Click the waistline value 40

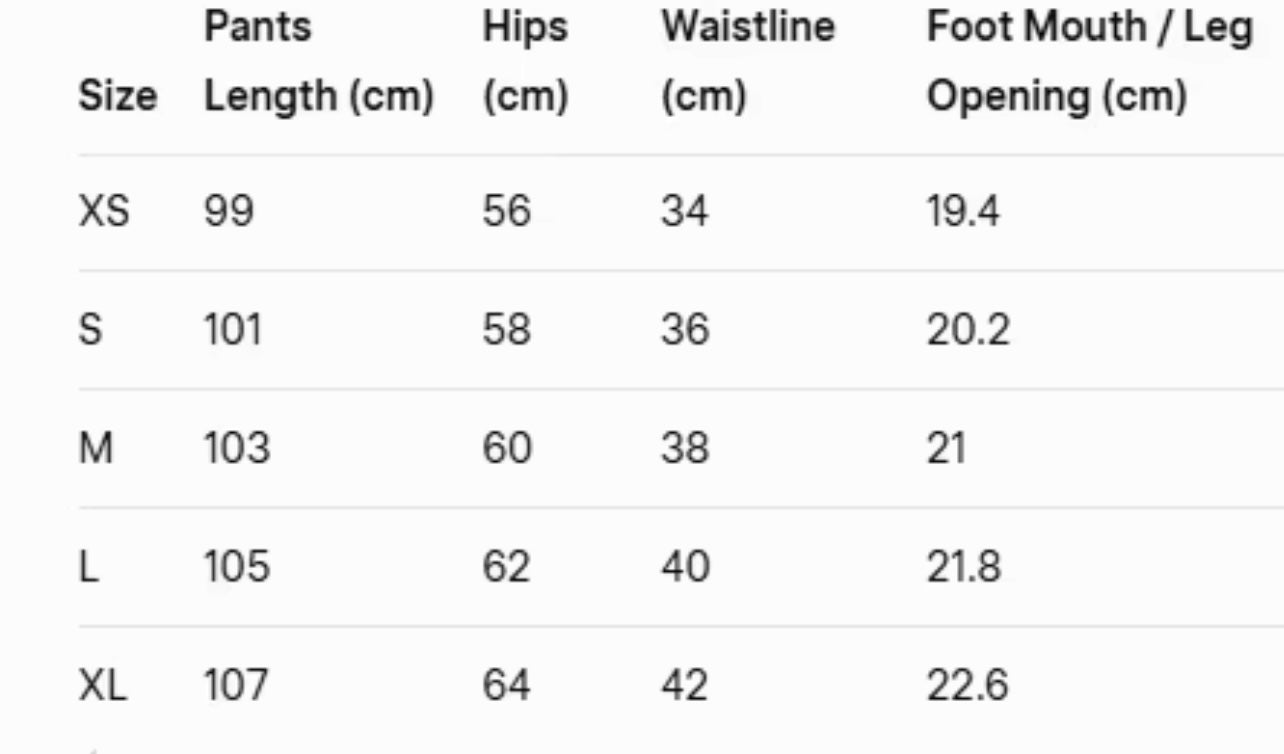point(684,568)
